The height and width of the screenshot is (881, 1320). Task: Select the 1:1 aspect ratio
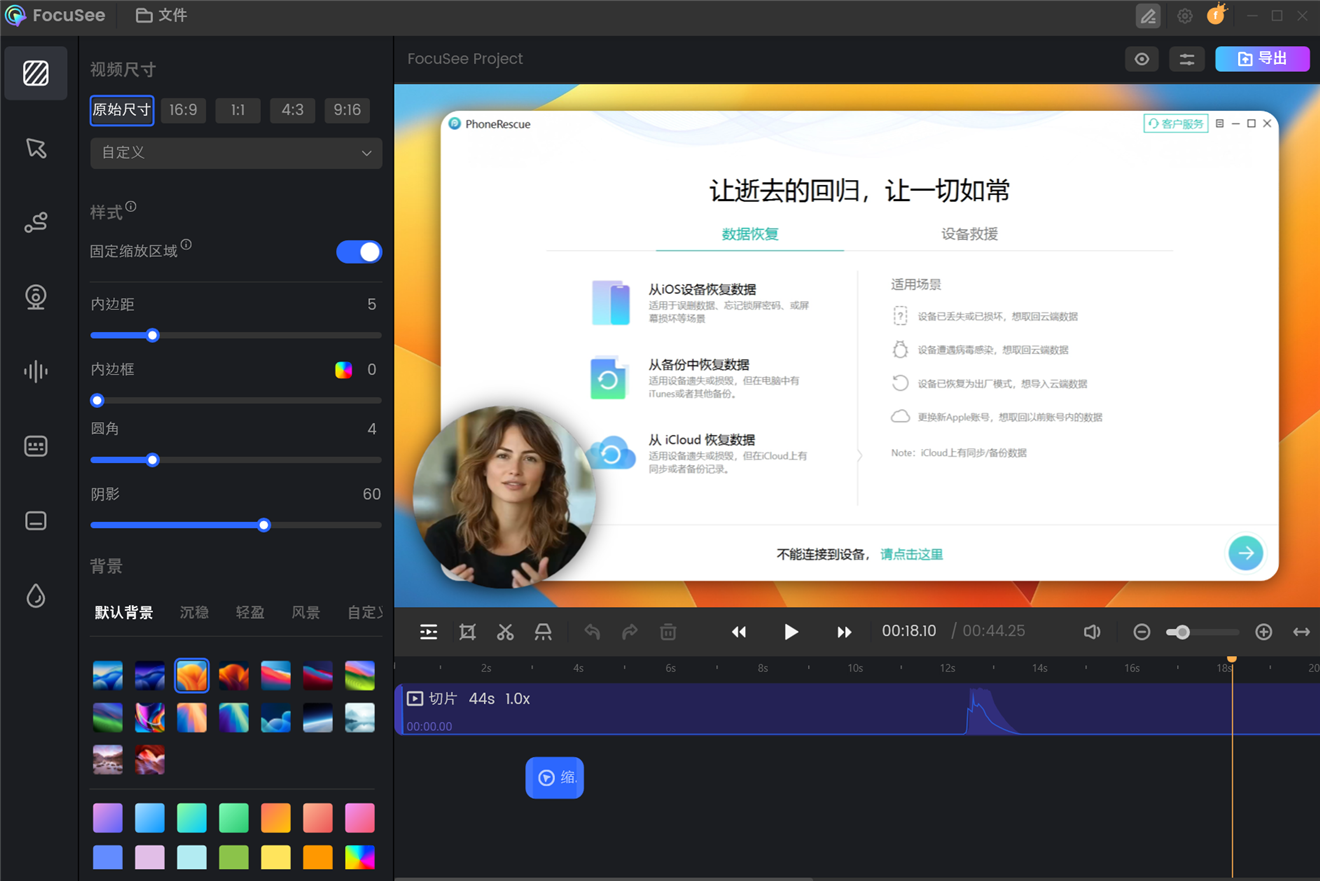click(x=238, y=110)
